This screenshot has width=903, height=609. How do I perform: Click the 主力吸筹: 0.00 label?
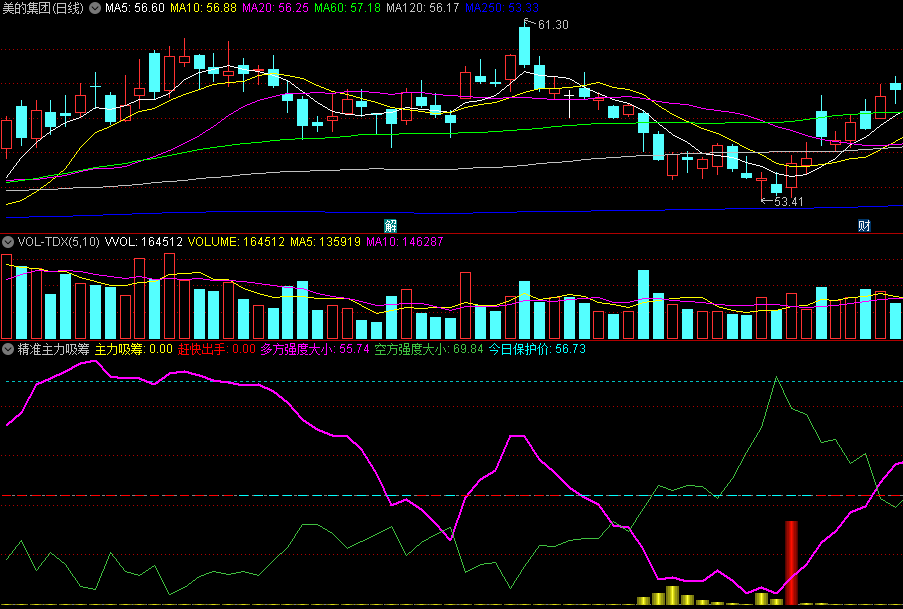click(x=134, y=349)
